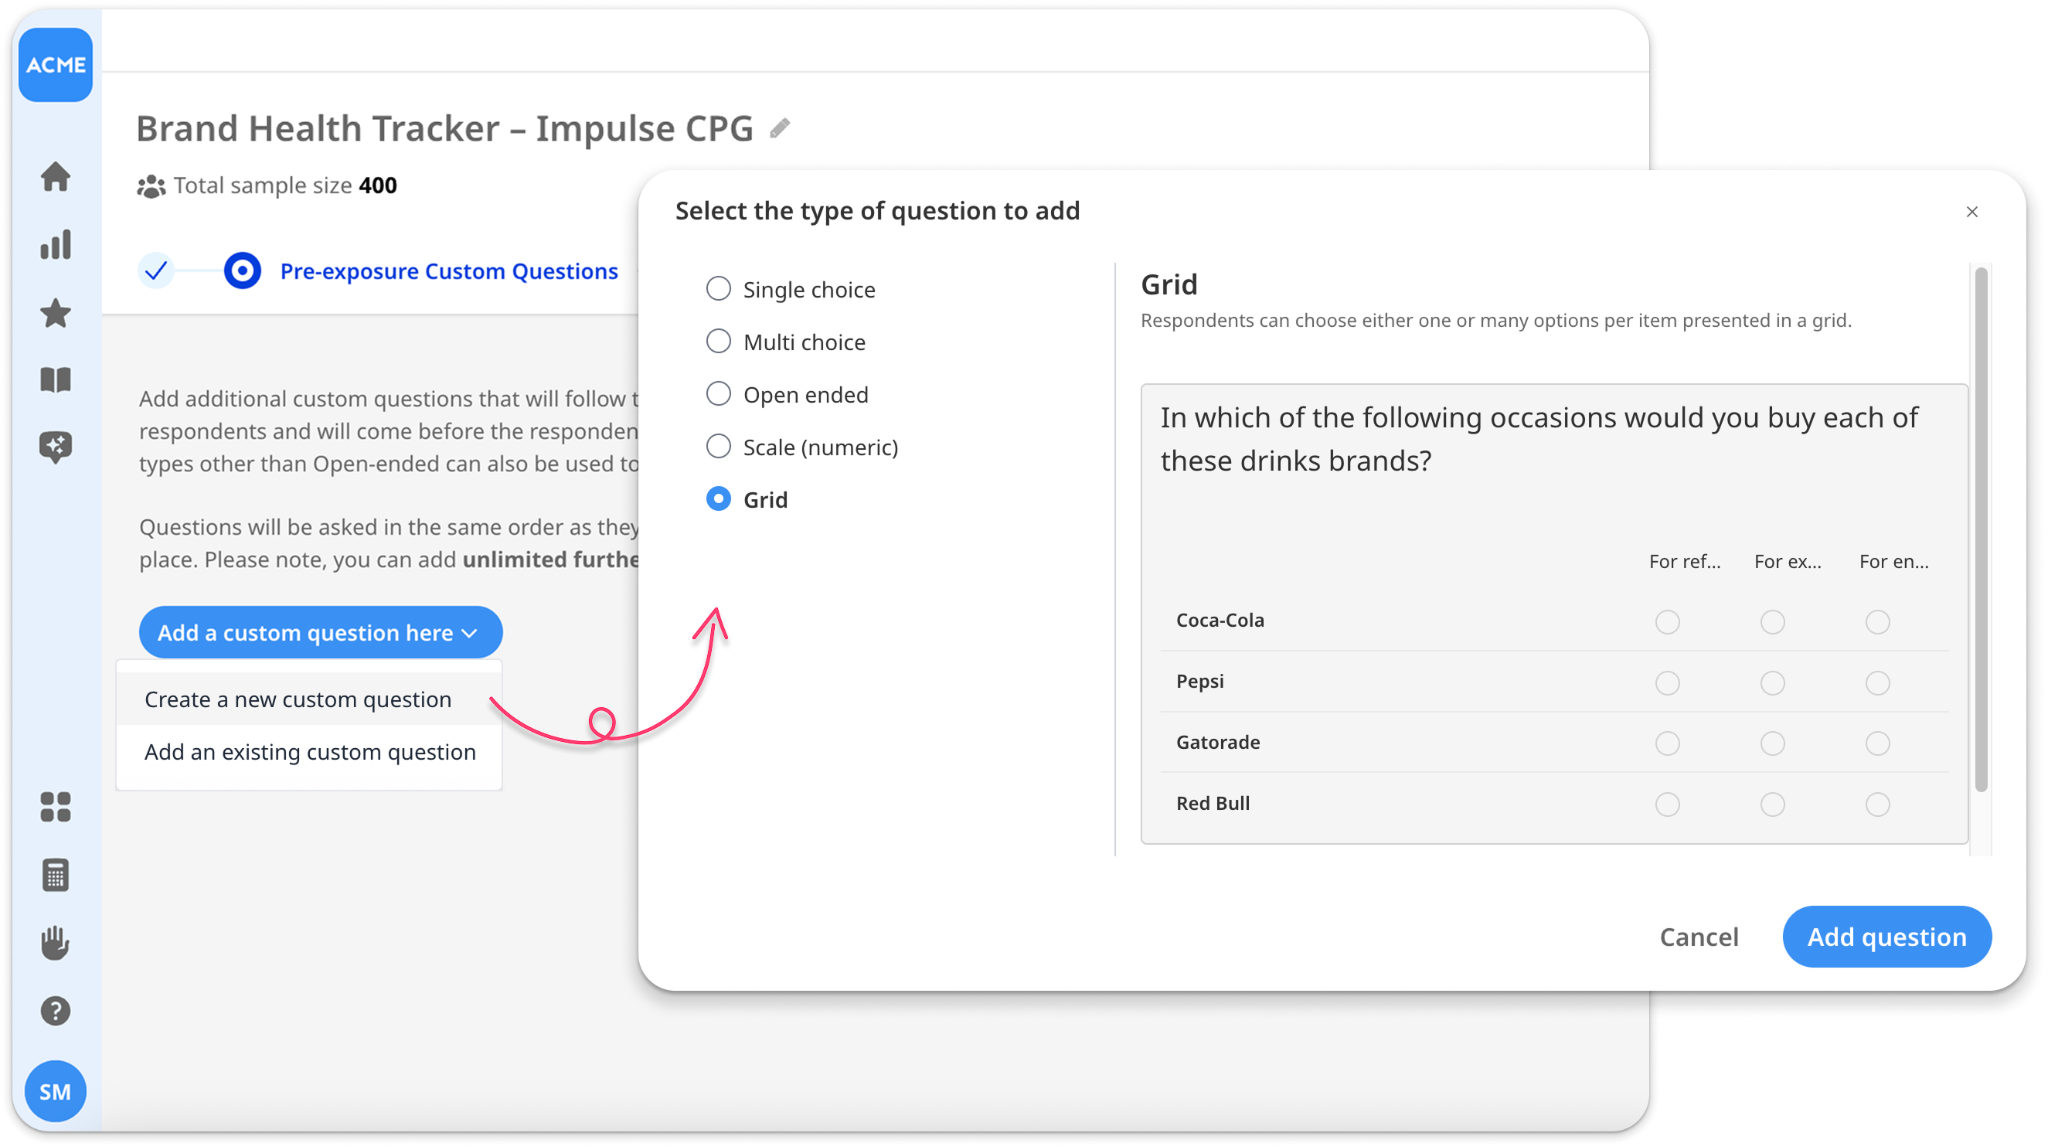Choose Create a new custom question
The width and height of the screenshot is (2048, 1147).
(x=298, y=699)
